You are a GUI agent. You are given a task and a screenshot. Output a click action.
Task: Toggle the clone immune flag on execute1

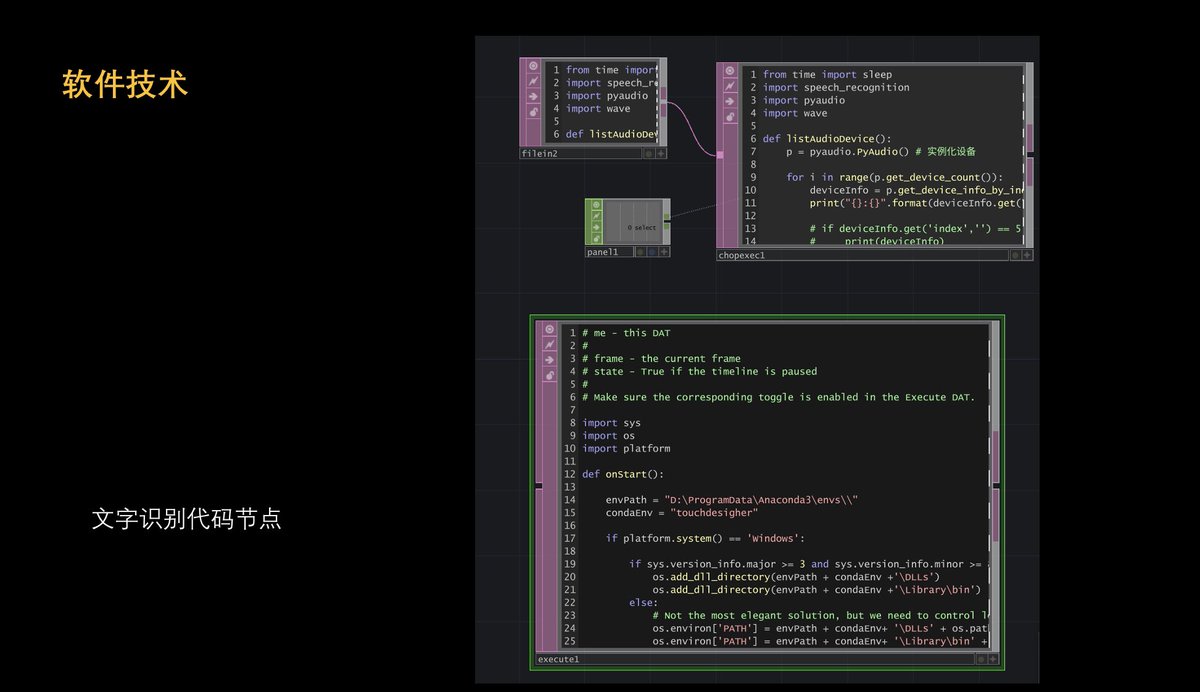549,344
